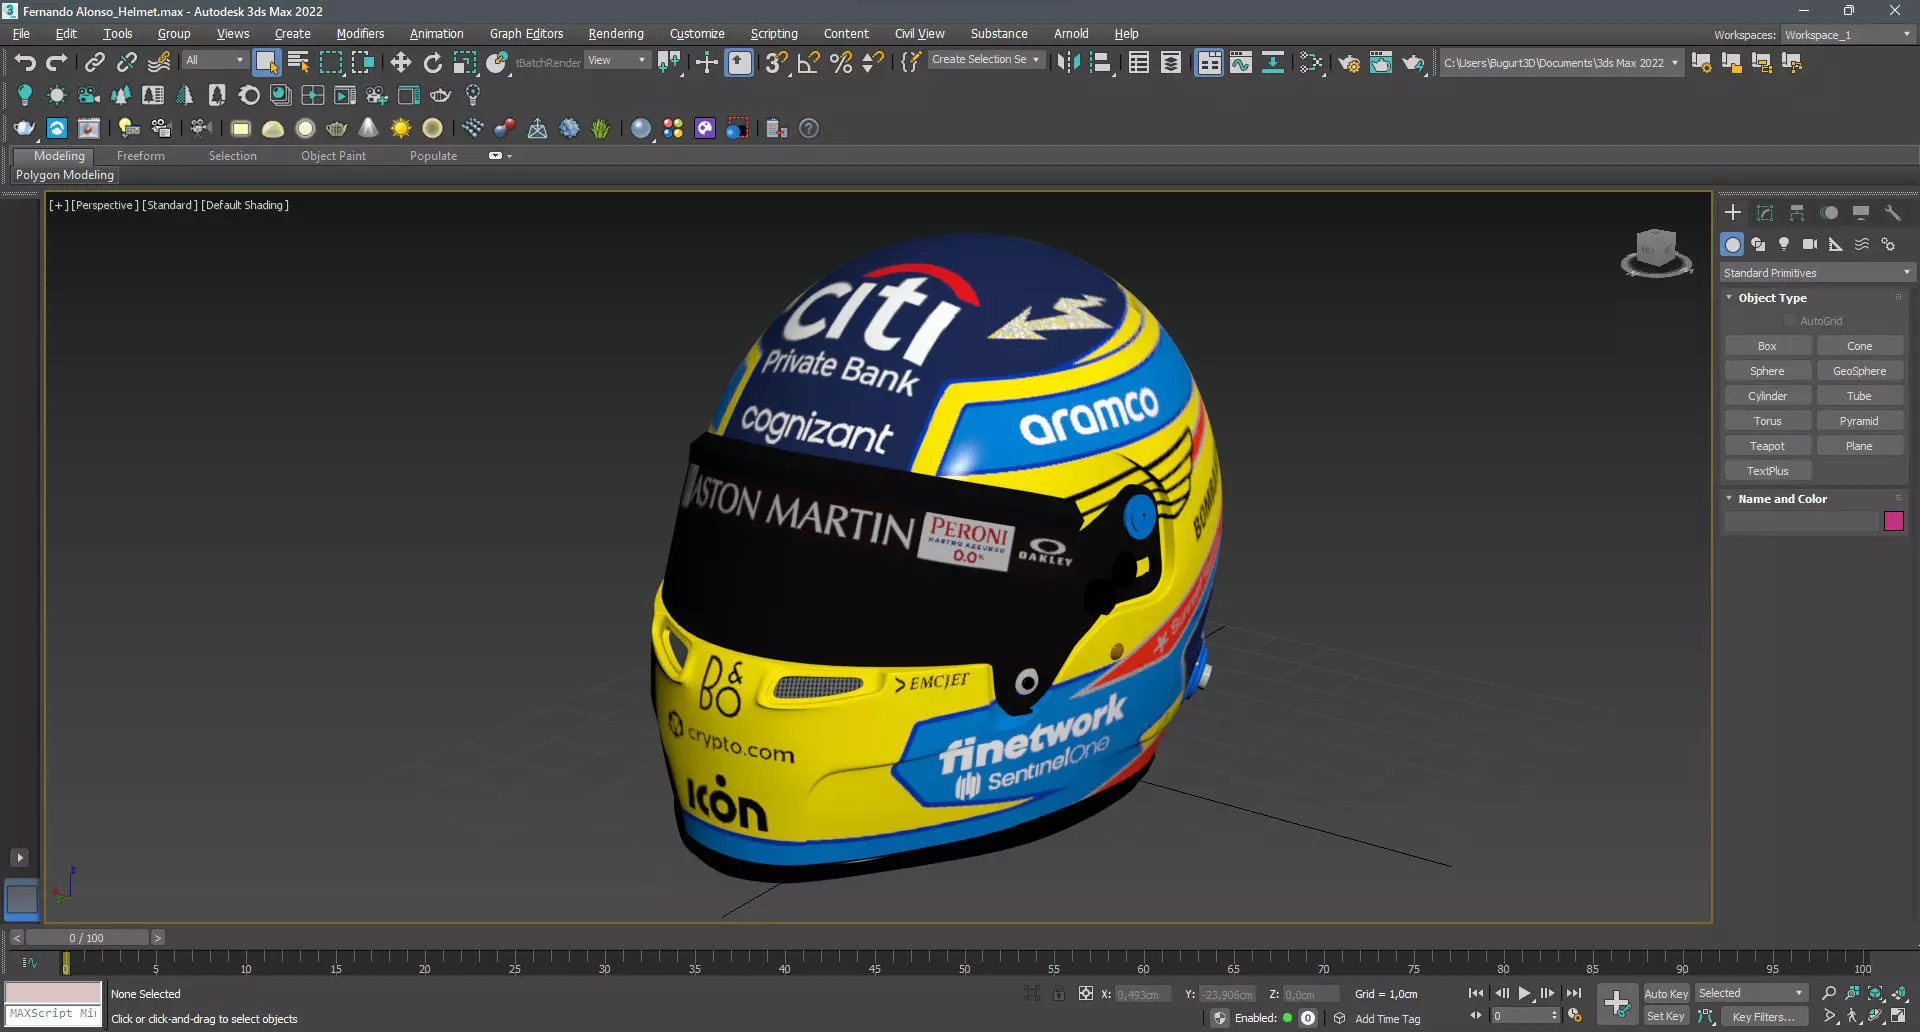Open the Create panel plus tab
The image size is (1920, 1032).
click(1733, 213)
